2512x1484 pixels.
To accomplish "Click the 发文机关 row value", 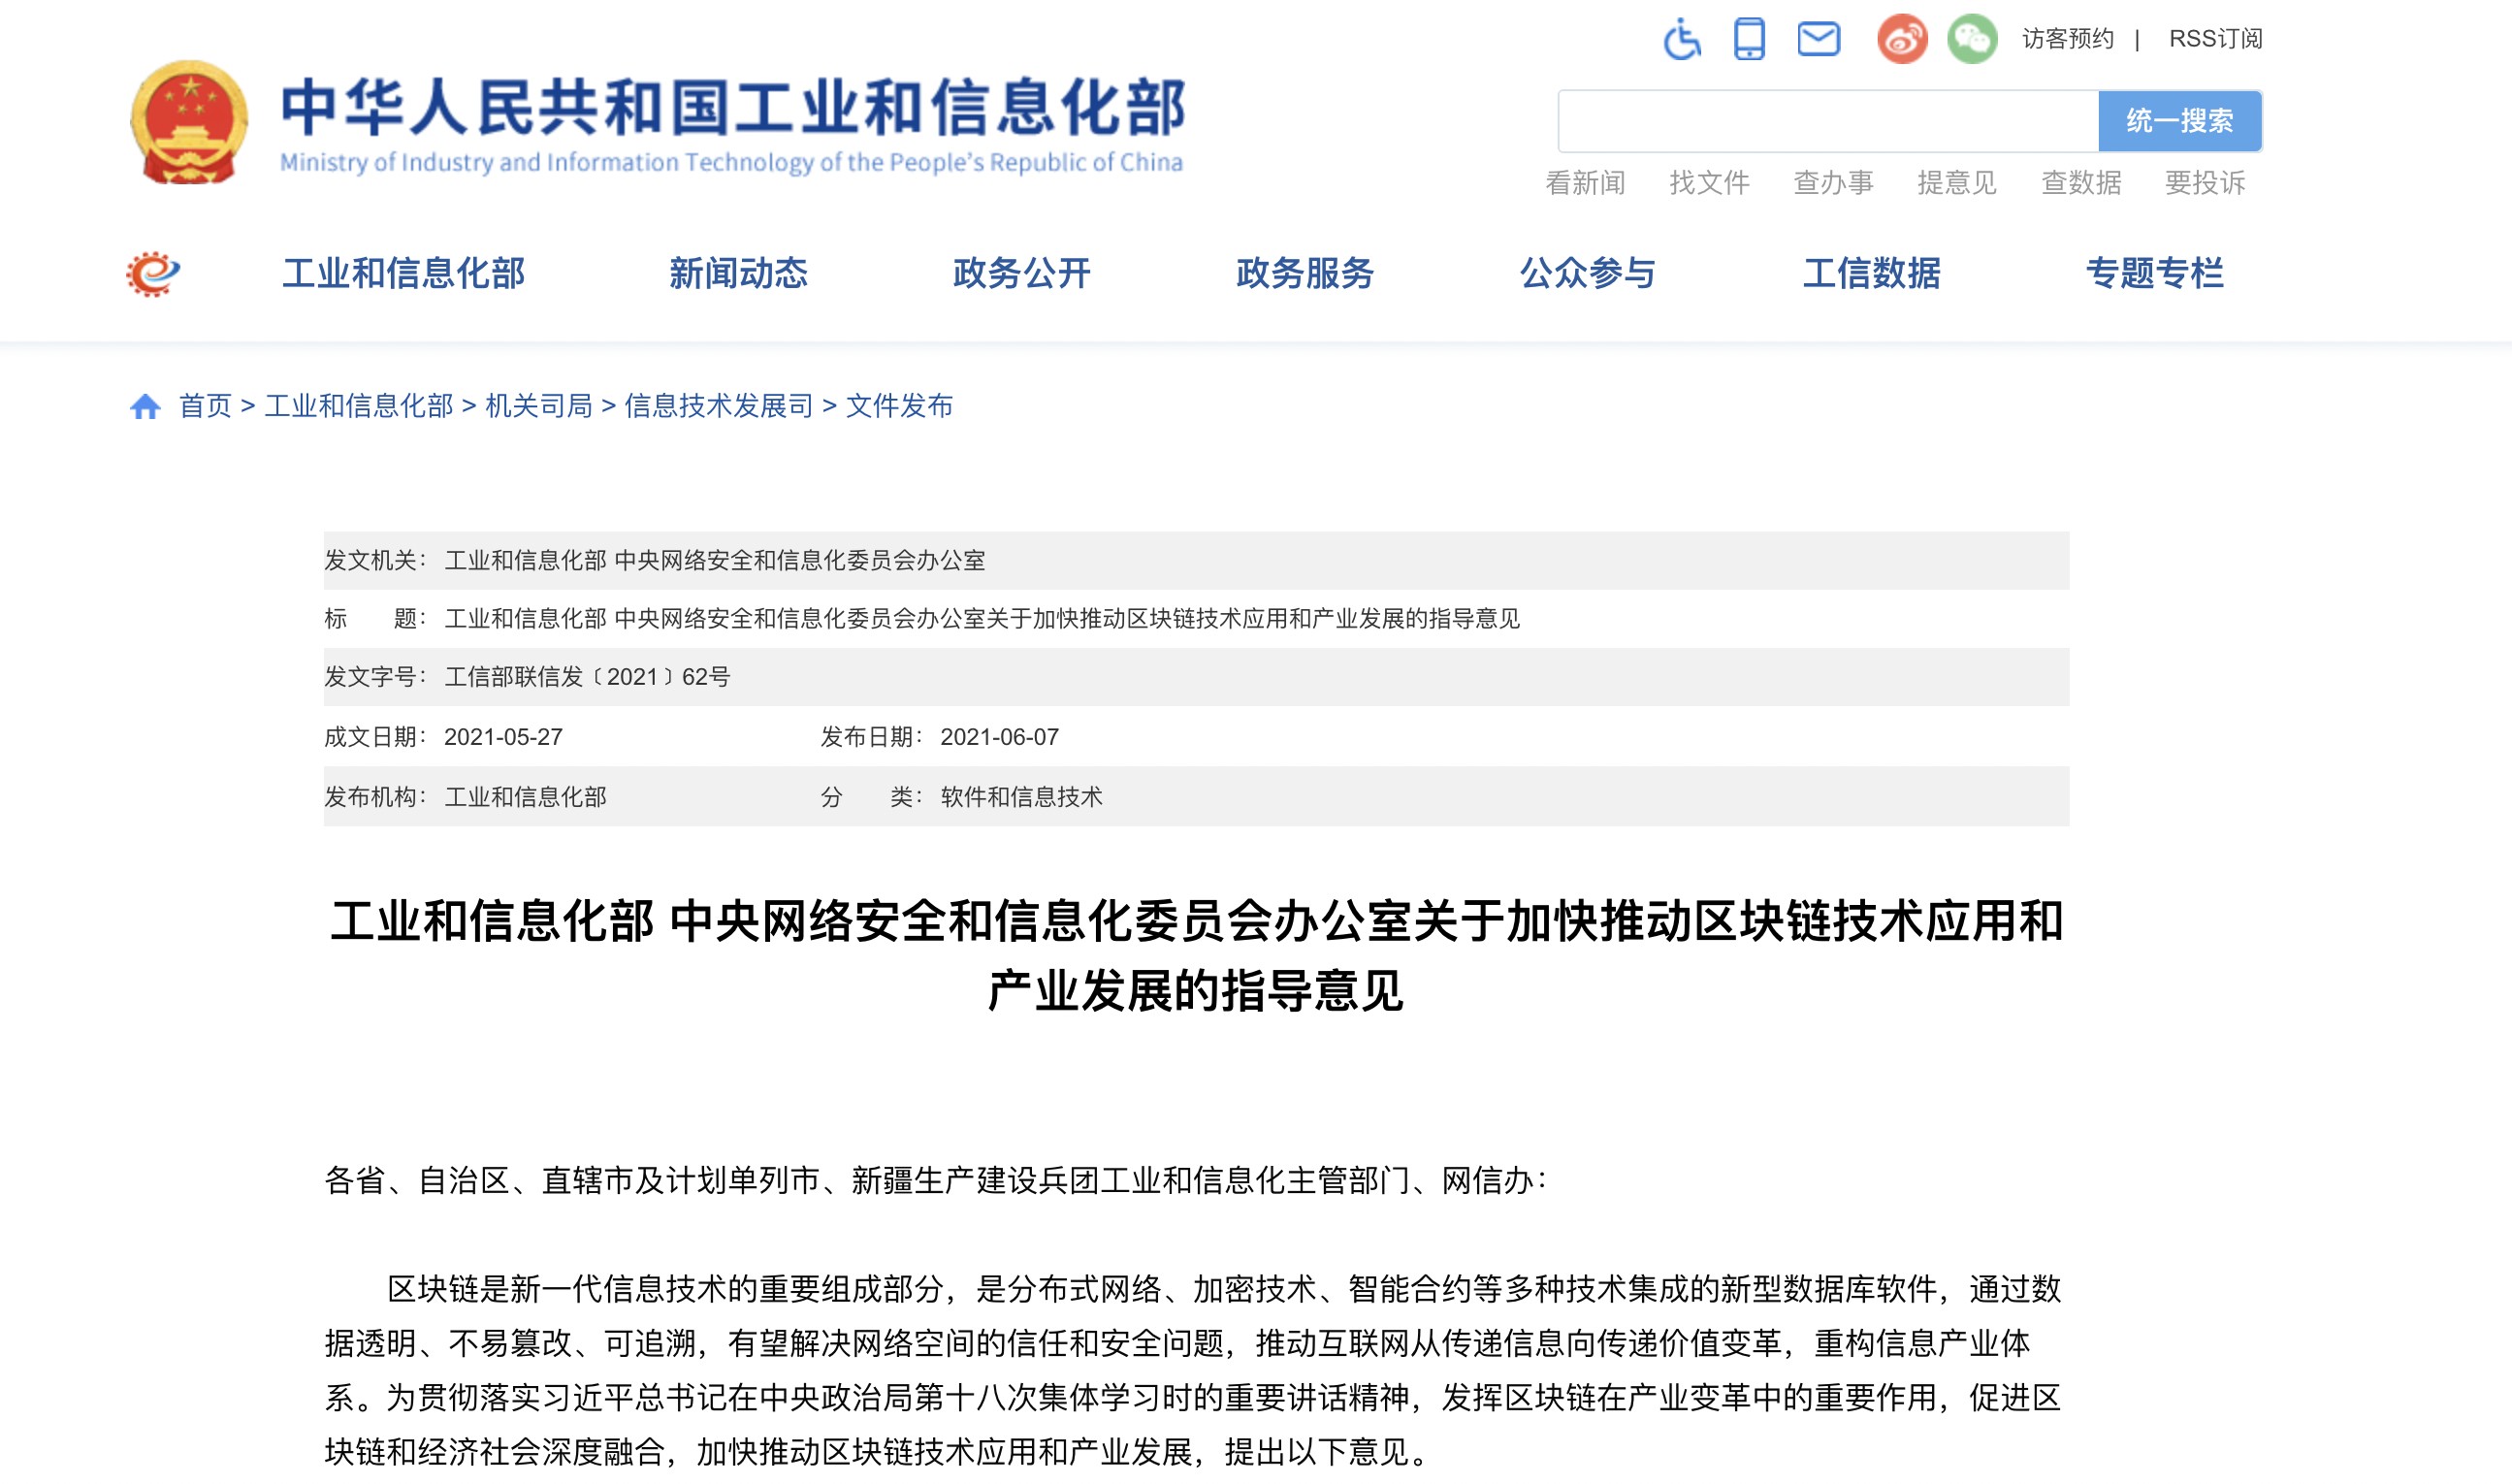I will (x=715, y=560).
